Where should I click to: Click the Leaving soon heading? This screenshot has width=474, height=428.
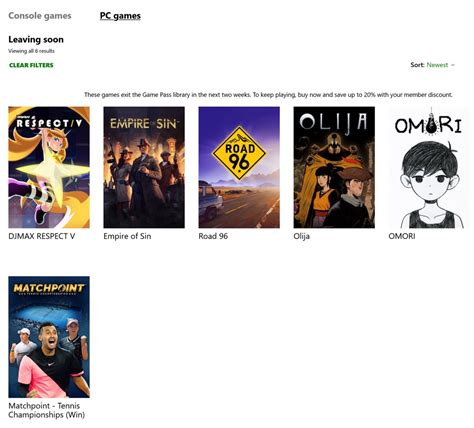[x=36, y=40]
